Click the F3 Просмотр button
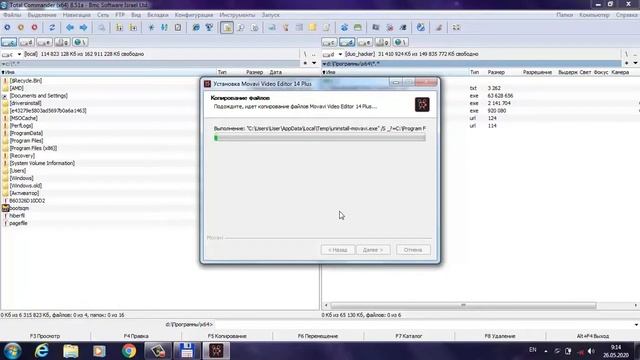 coord(45,336)
